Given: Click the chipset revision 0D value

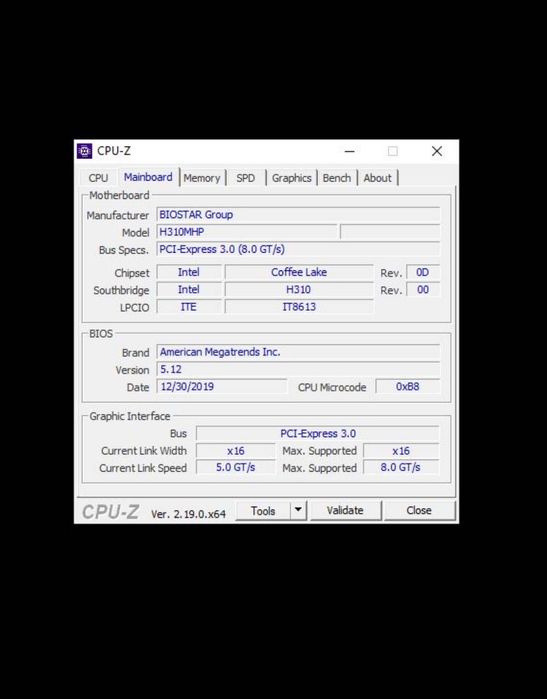Looking at the screenshot, I should pos(423,272).
